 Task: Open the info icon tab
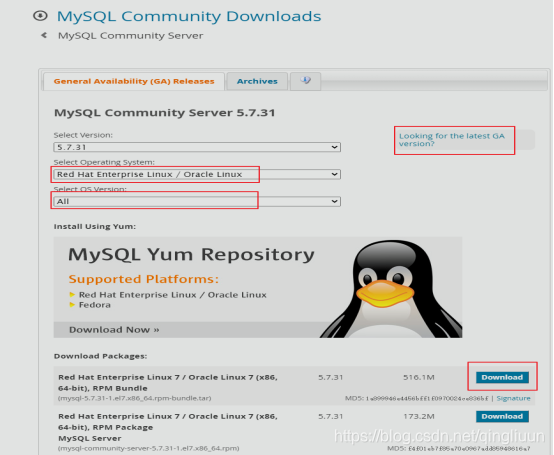305,81
